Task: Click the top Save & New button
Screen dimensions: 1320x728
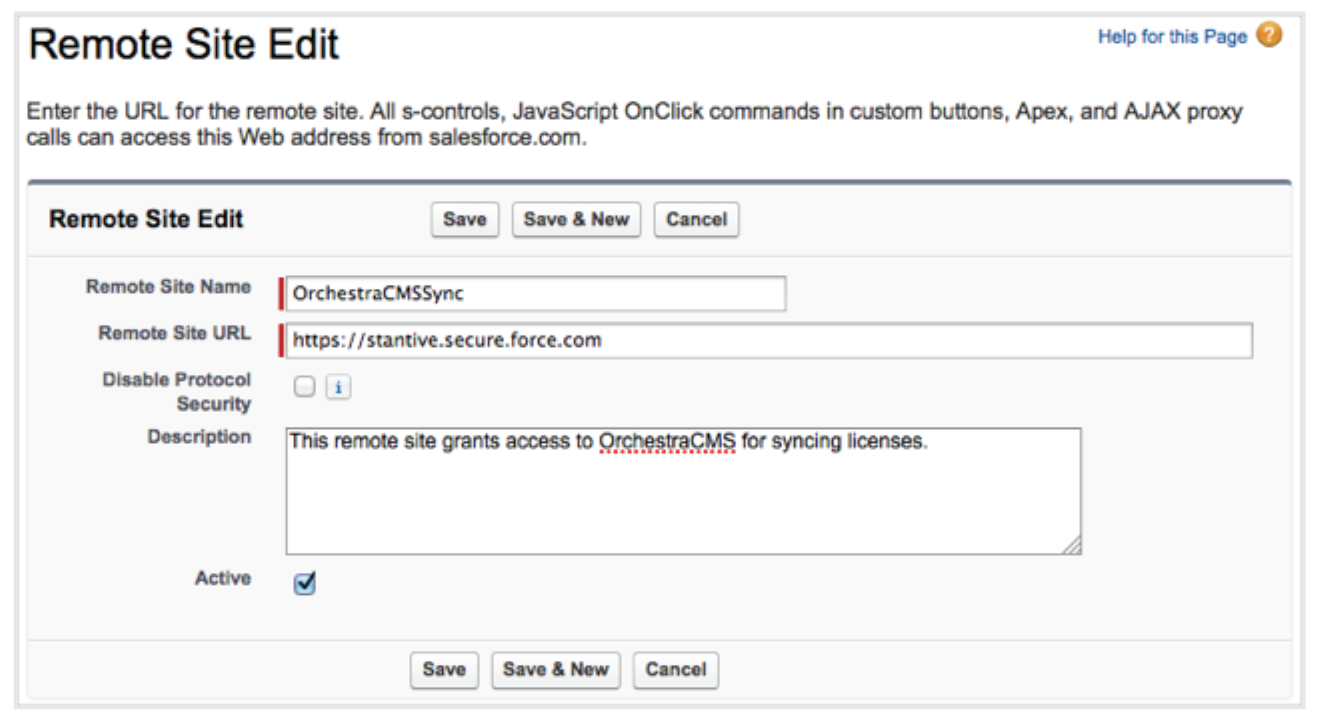Action: 576,220
